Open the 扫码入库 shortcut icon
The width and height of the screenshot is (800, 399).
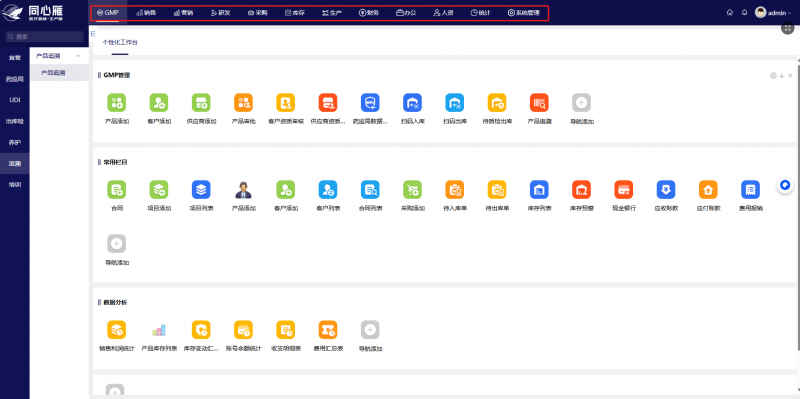(412, 103)
